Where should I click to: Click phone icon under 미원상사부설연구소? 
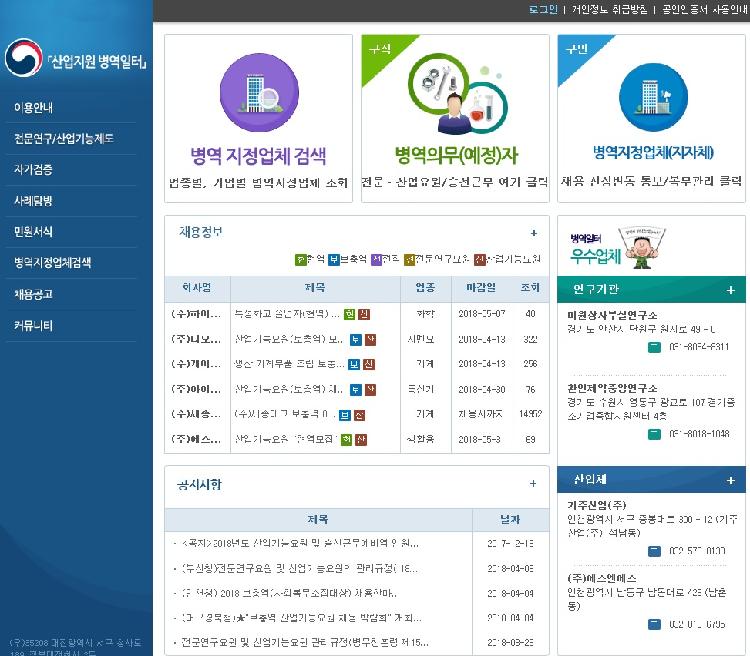pyautogui.click(x=653, y=347)
